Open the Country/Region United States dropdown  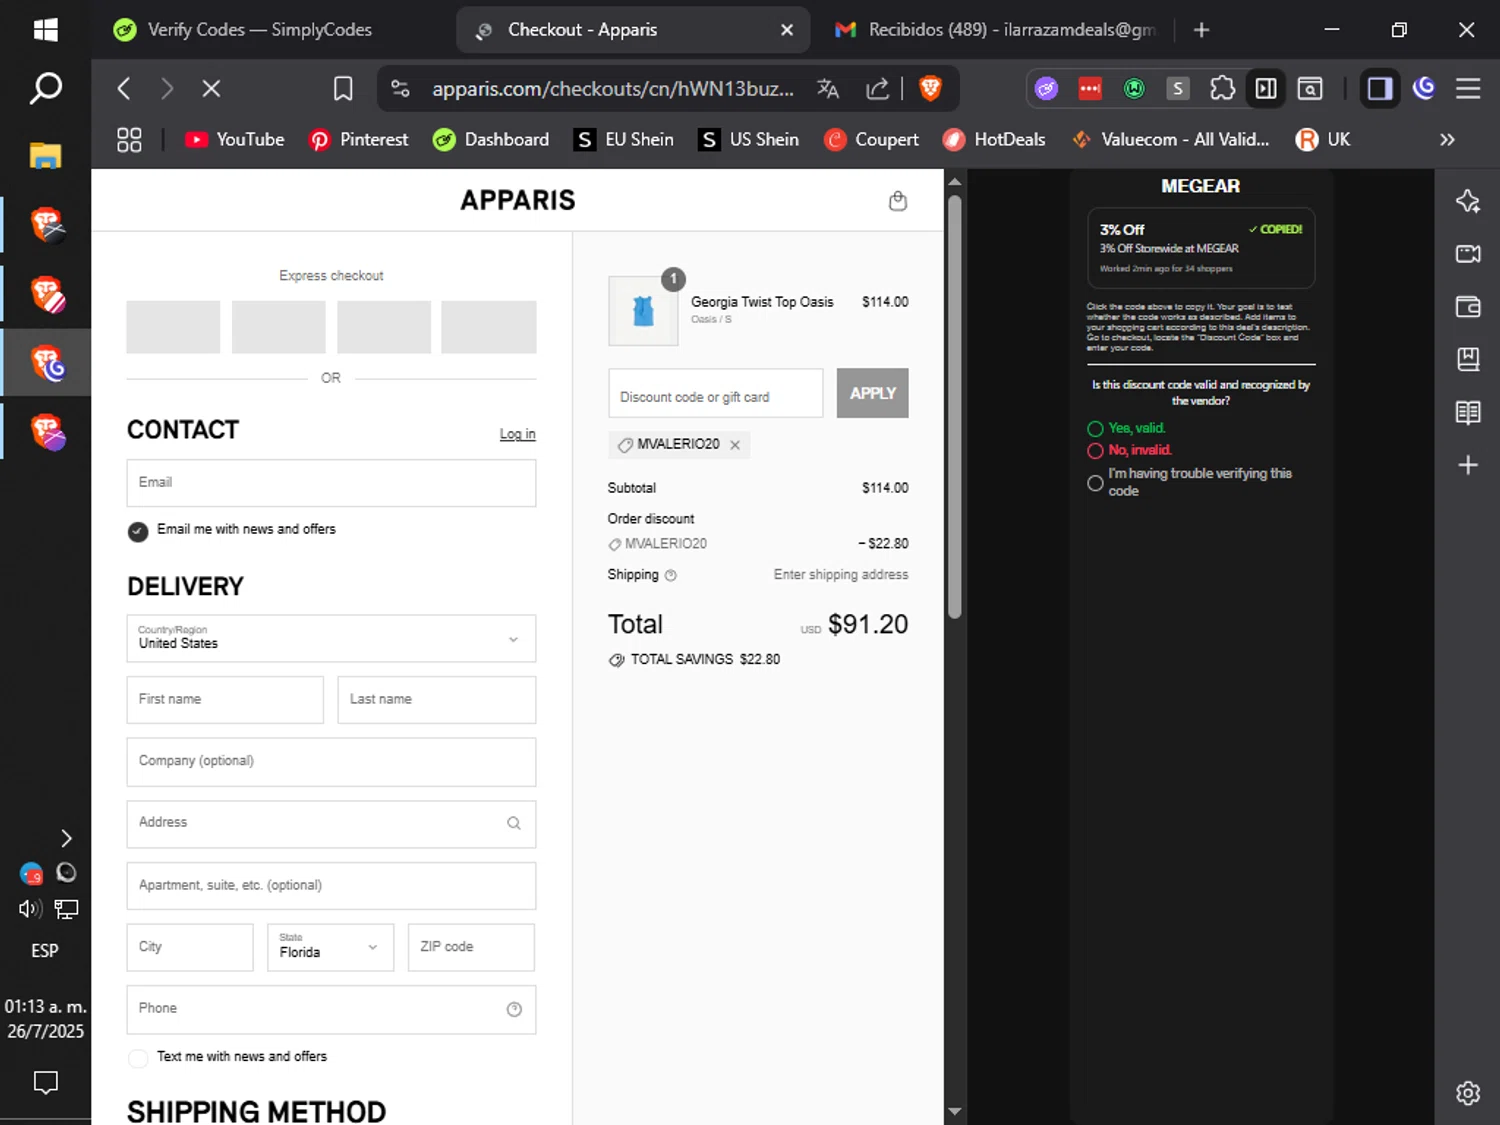pyautogui.click(x=331, y=638)
